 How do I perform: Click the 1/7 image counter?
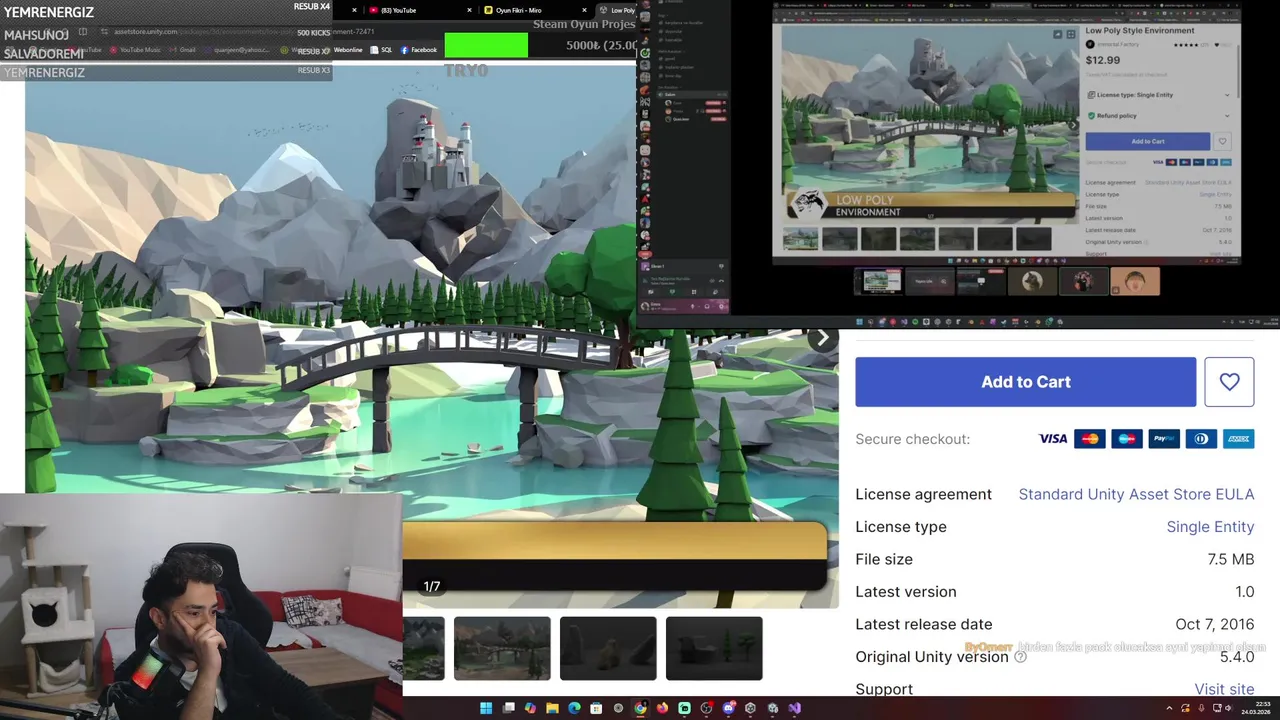click(432, 586)
